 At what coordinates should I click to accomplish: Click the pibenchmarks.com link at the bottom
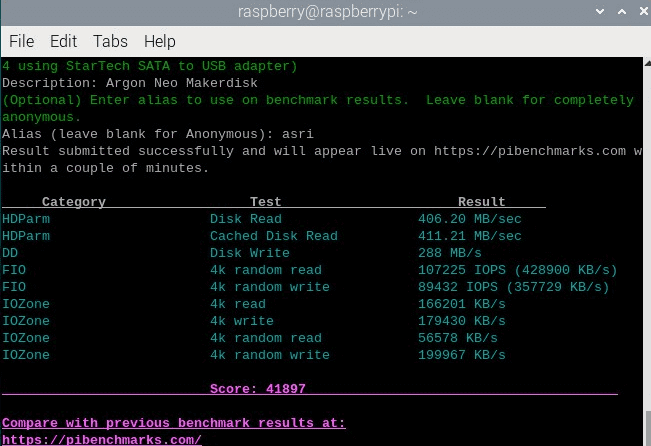[x=101, y=439]
